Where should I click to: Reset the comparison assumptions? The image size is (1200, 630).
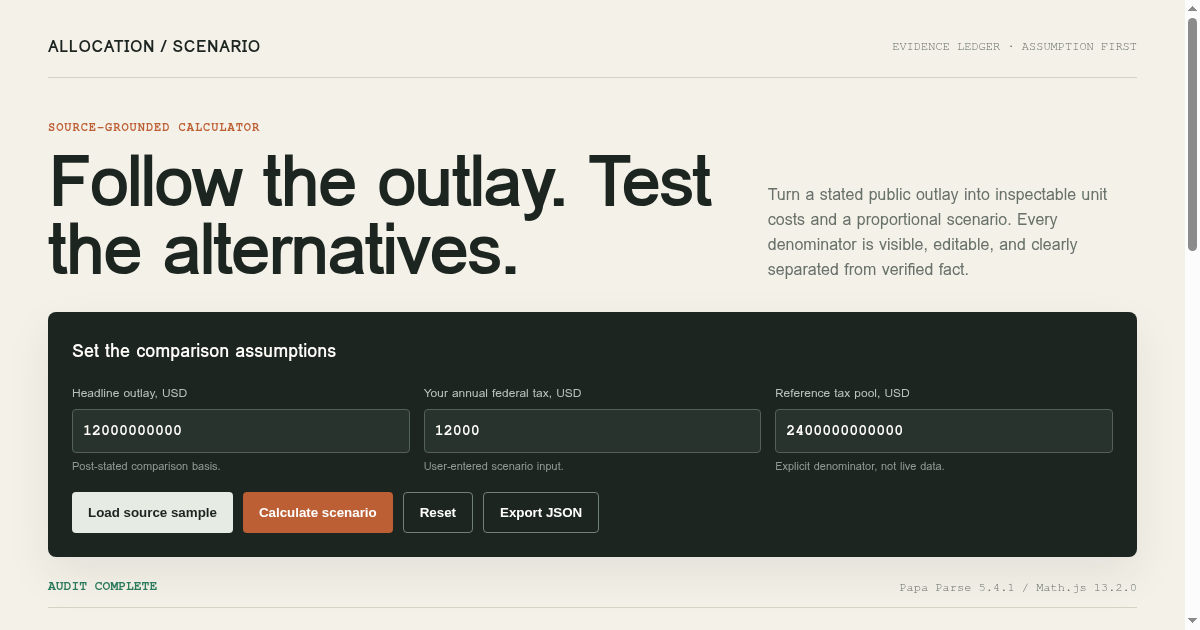point(438,512)
